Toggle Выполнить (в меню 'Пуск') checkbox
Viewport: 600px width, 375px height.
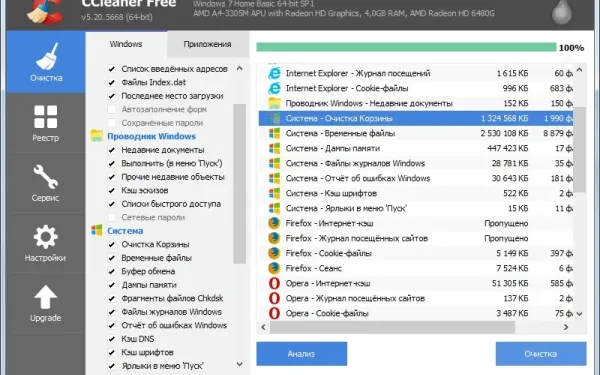[x=111, y=163]
